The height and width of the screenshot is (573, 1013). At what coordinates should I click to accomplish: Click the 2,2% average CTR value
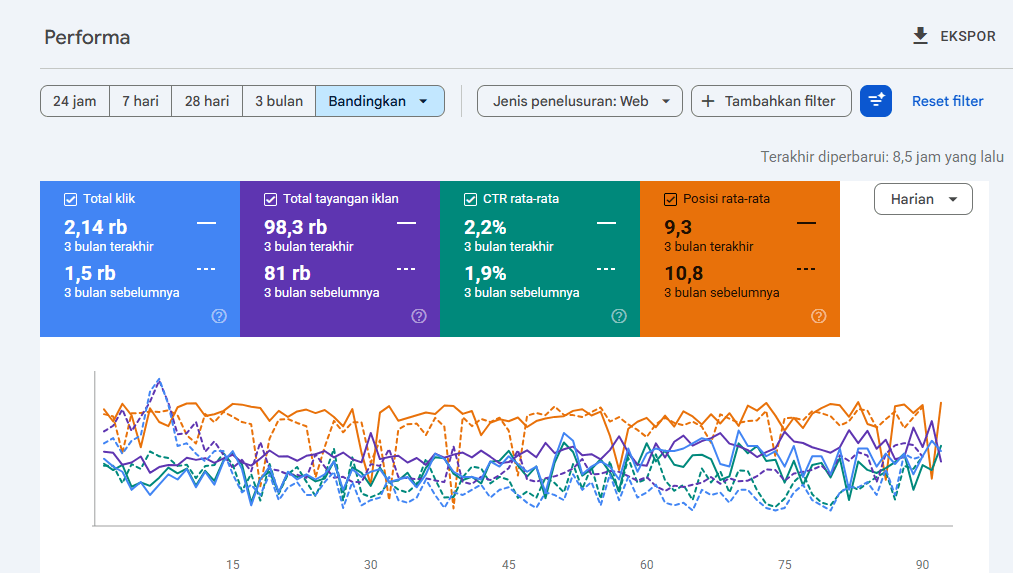point(485,227)
